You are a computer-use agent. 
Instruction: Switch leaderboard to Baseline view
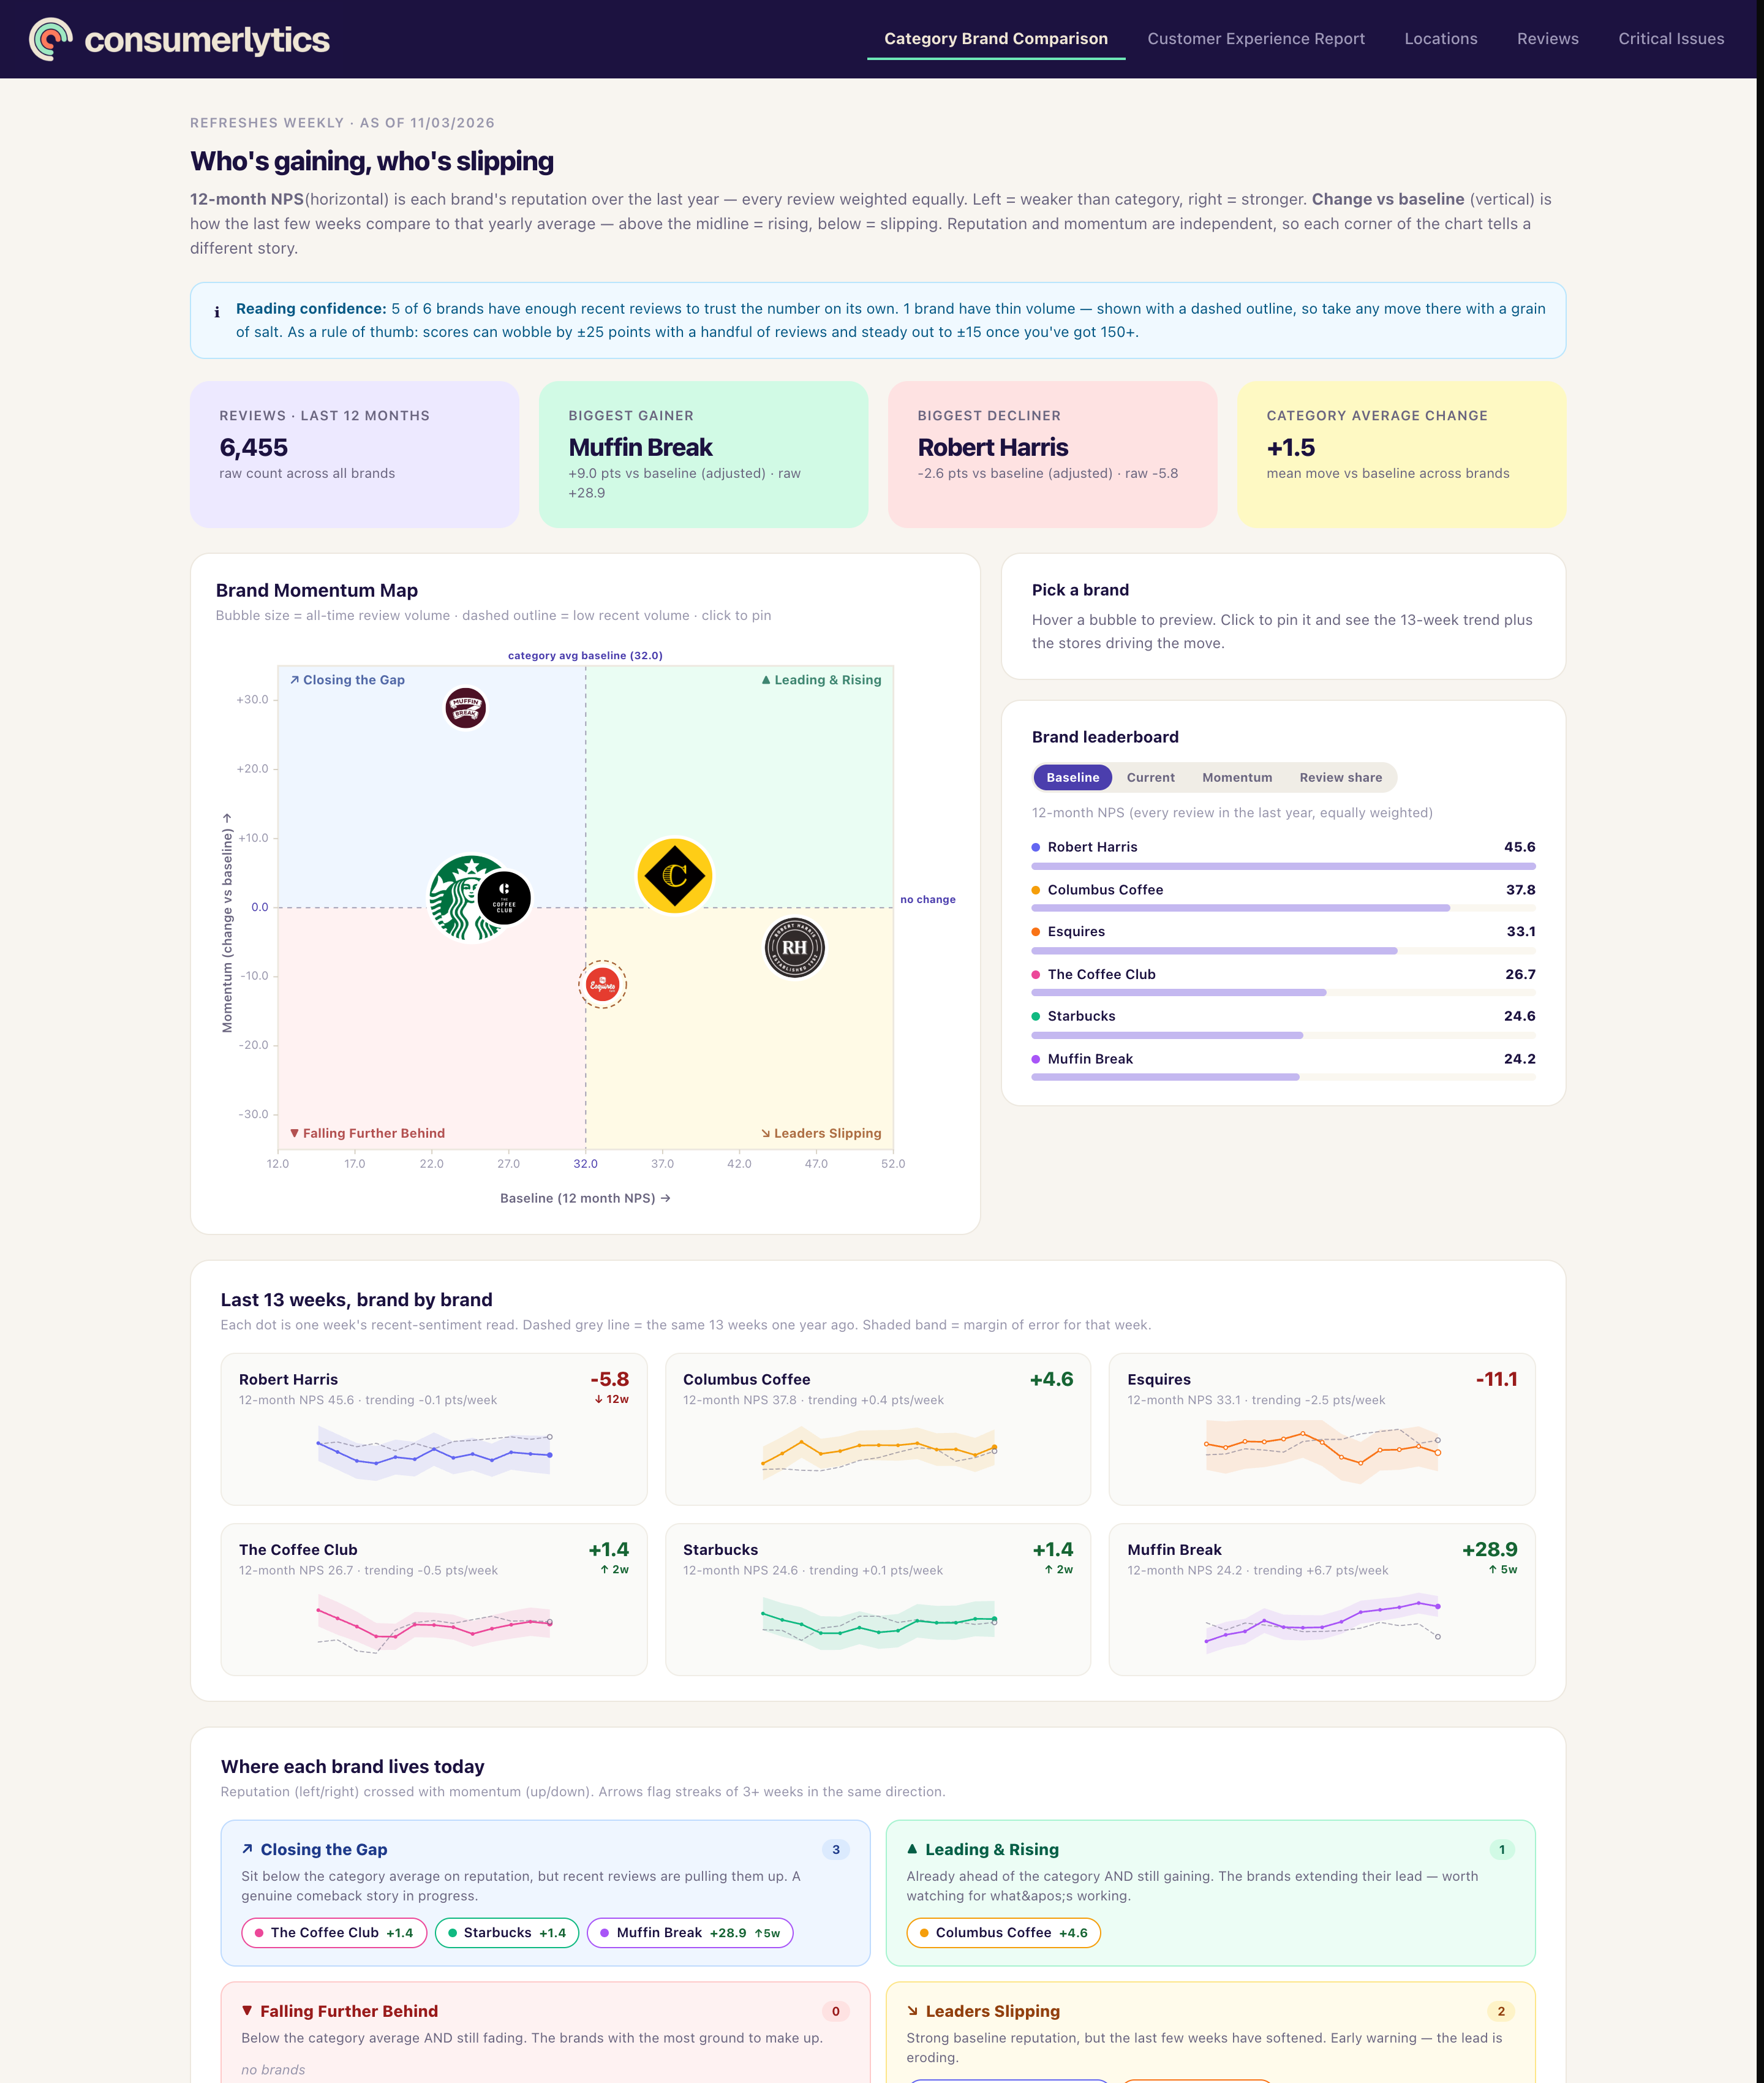click(x=1072, y=777)
